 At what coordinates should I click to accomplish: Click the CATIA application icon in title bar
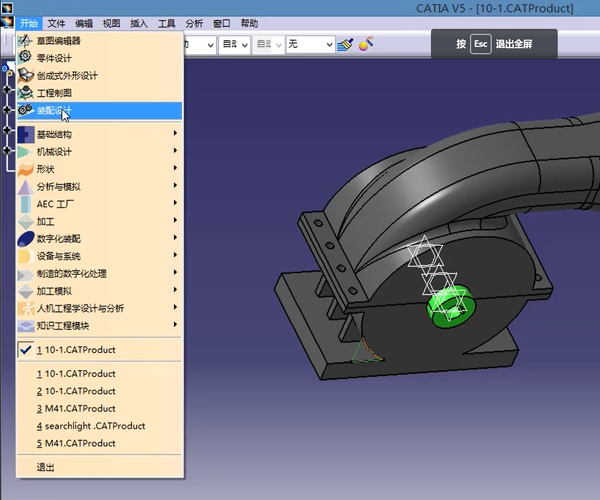(x=7, y=8)
